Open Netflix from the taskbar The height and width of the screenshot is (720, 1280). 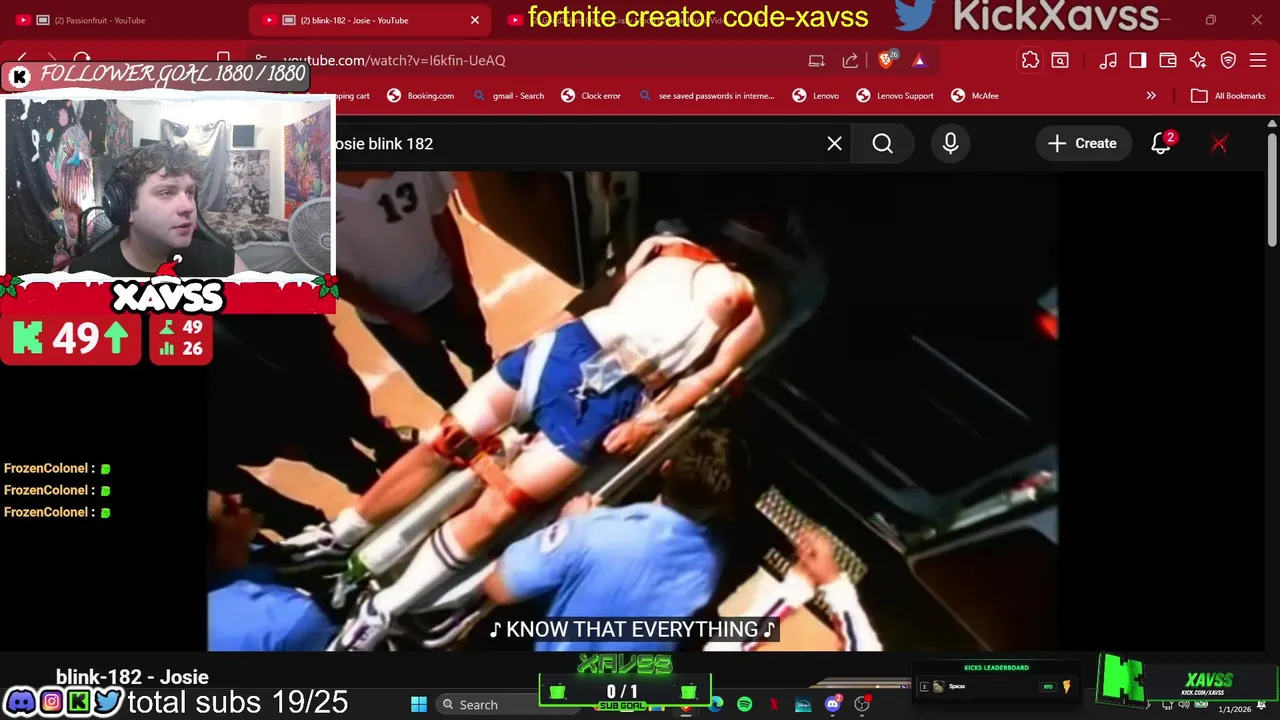[x=774, y=704]
